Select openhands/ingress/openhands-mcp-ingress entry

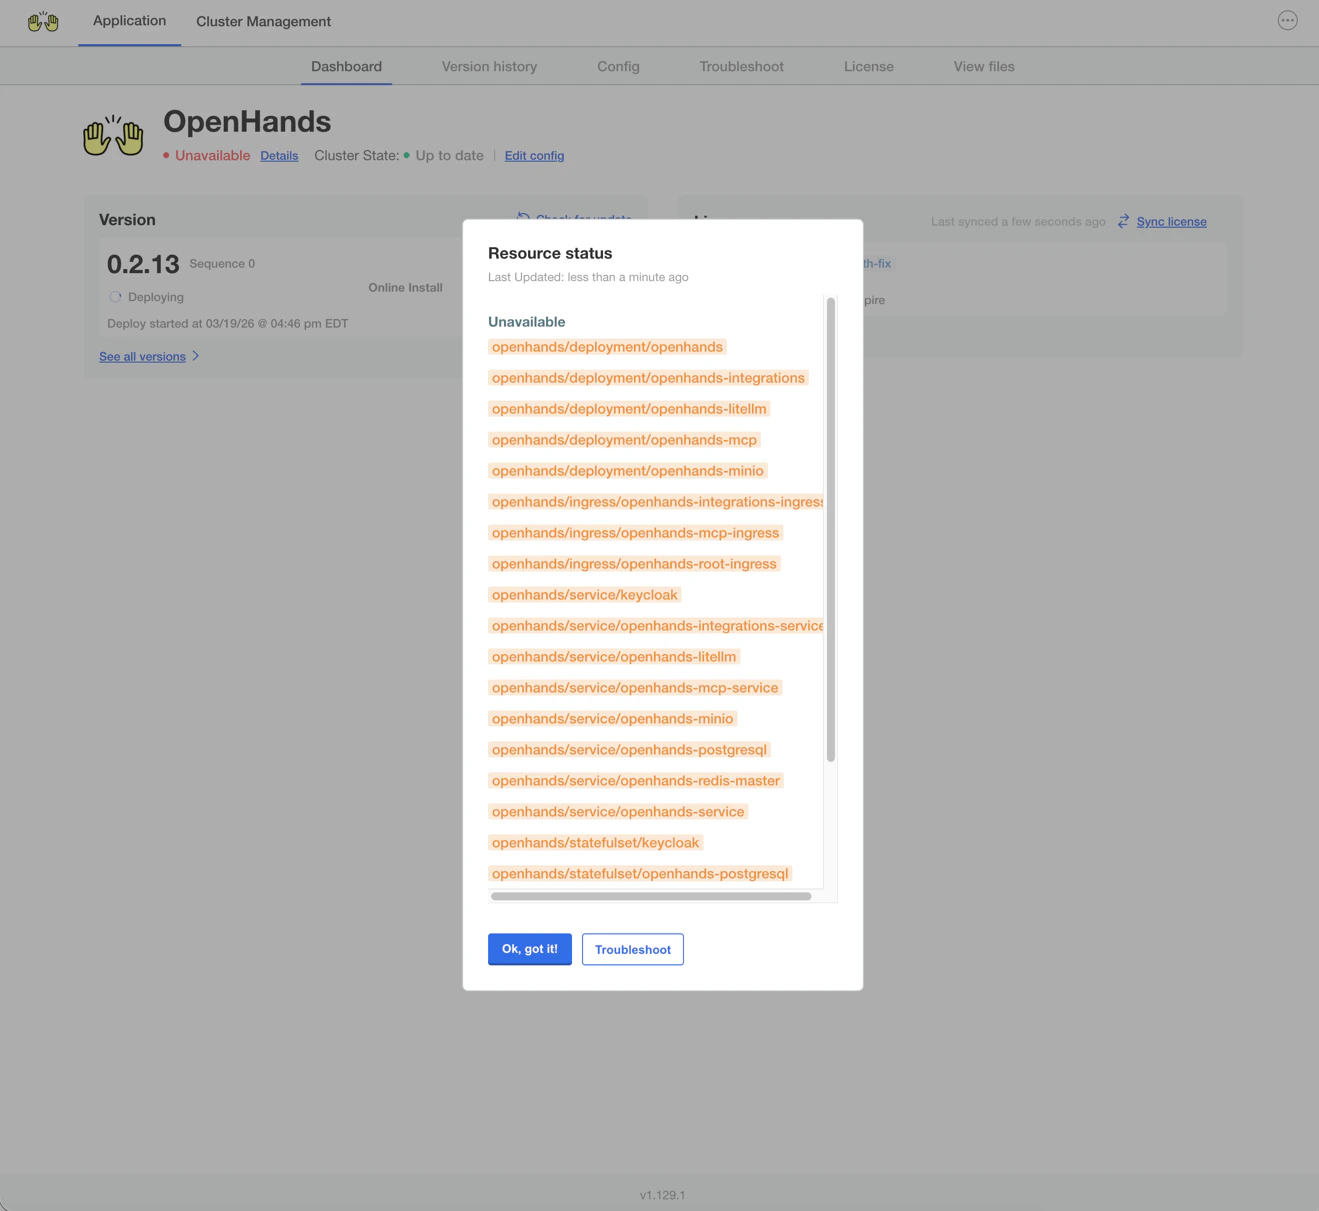[635, 533]
